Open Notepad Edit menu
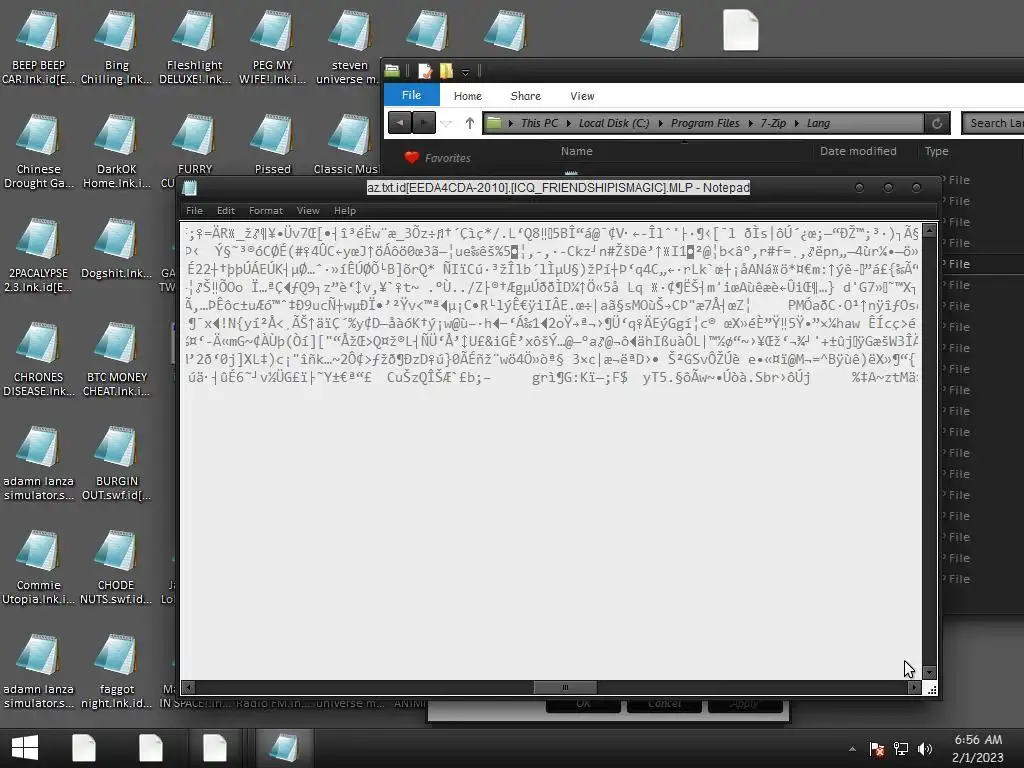The height and width of the screenshot is (768, 1024). coord(225,210)
